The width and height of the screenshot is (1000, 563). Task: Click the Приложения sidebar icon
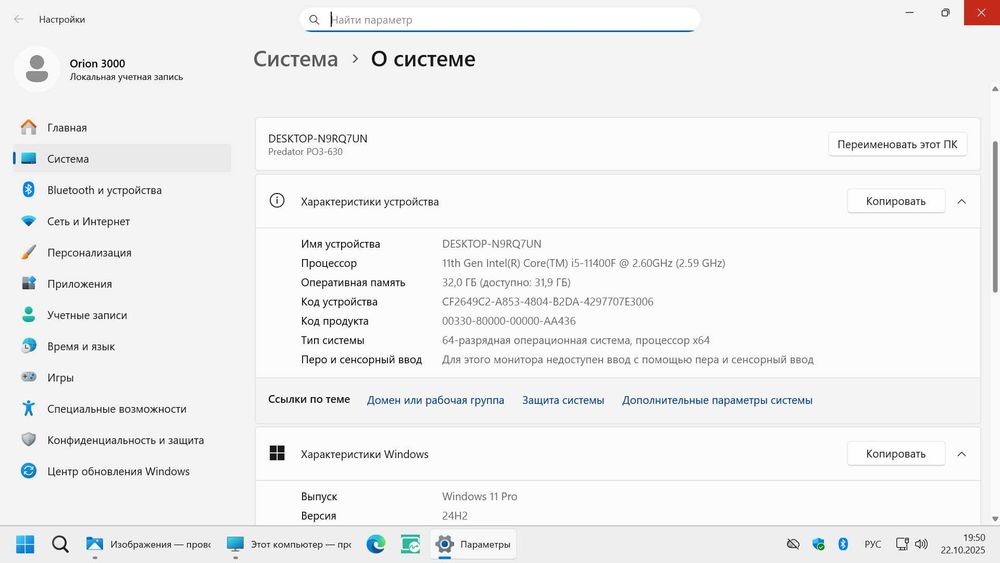pyautogui.click(x=29, y=284)
